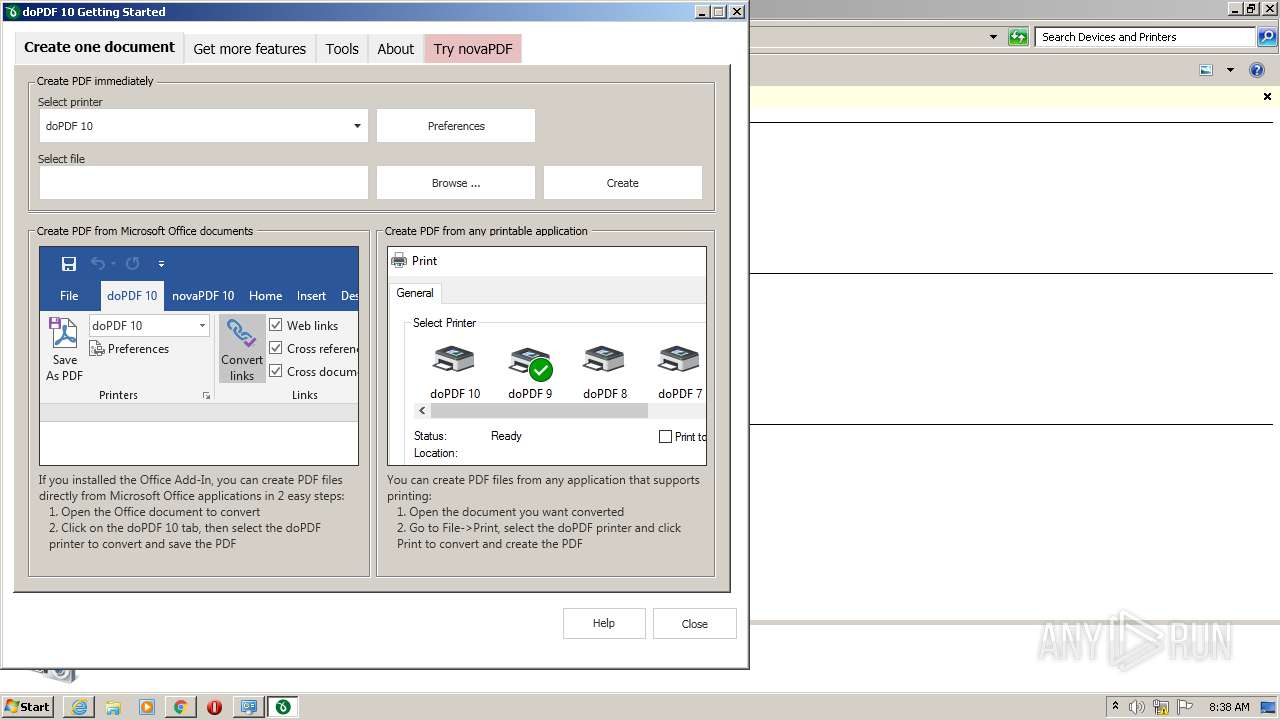This screenshot has width=1280, height=720.
Task: Click the printer list horizontal scrollbar
Action: tap(539, 411)
